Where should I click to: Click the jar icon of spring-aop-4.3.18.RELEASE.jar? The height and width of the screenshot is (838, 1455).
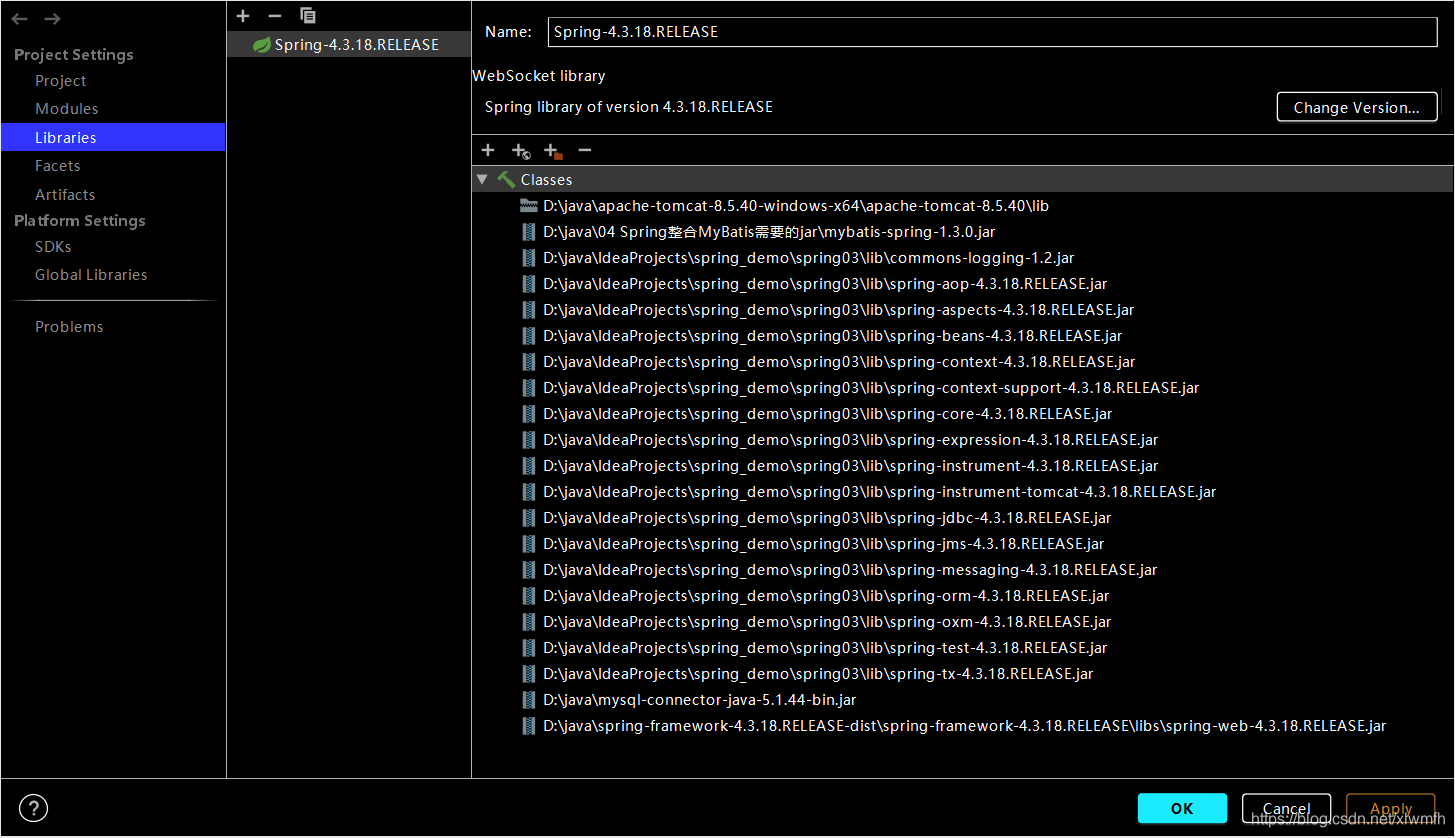529,284
